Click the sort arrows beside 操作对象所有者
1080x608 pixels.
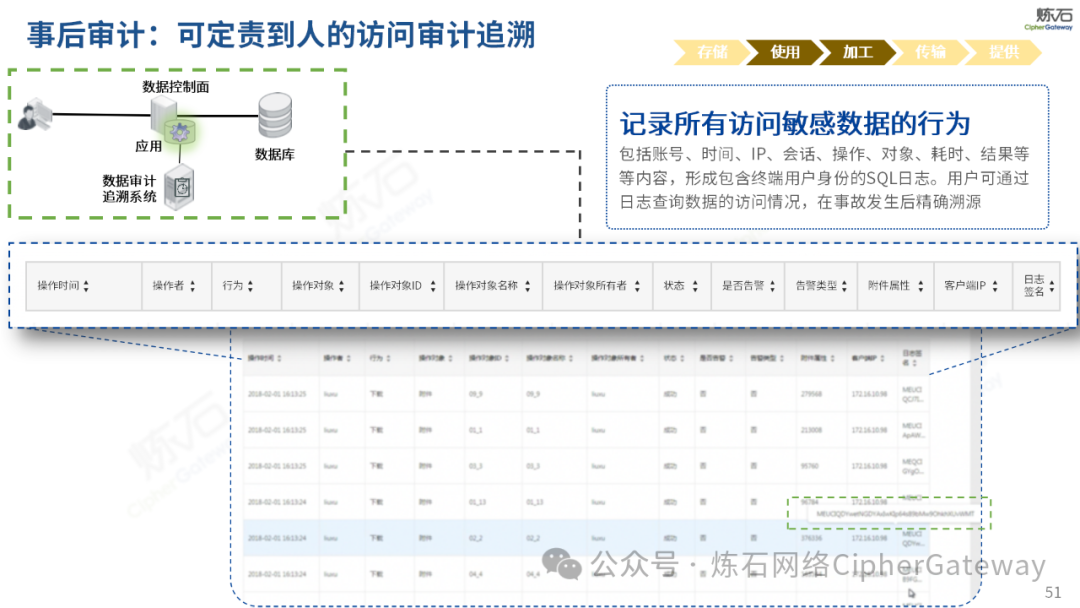(637, 286)
